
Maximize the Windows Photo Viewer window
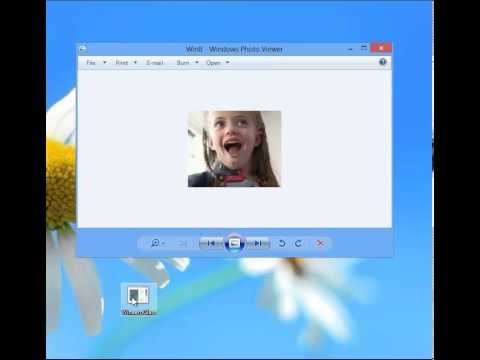(x=364, y=48)
